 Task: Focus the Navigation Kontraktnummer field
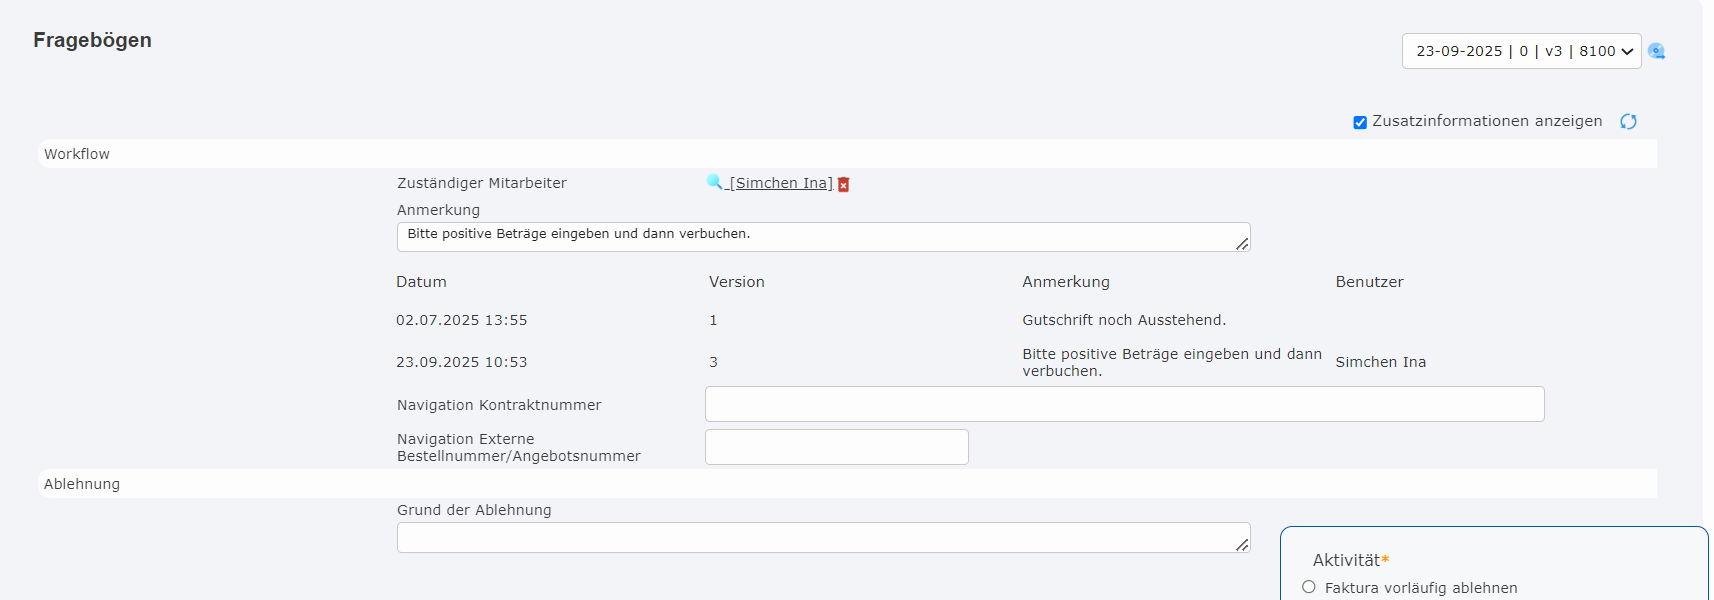(x=1124, y=404)
